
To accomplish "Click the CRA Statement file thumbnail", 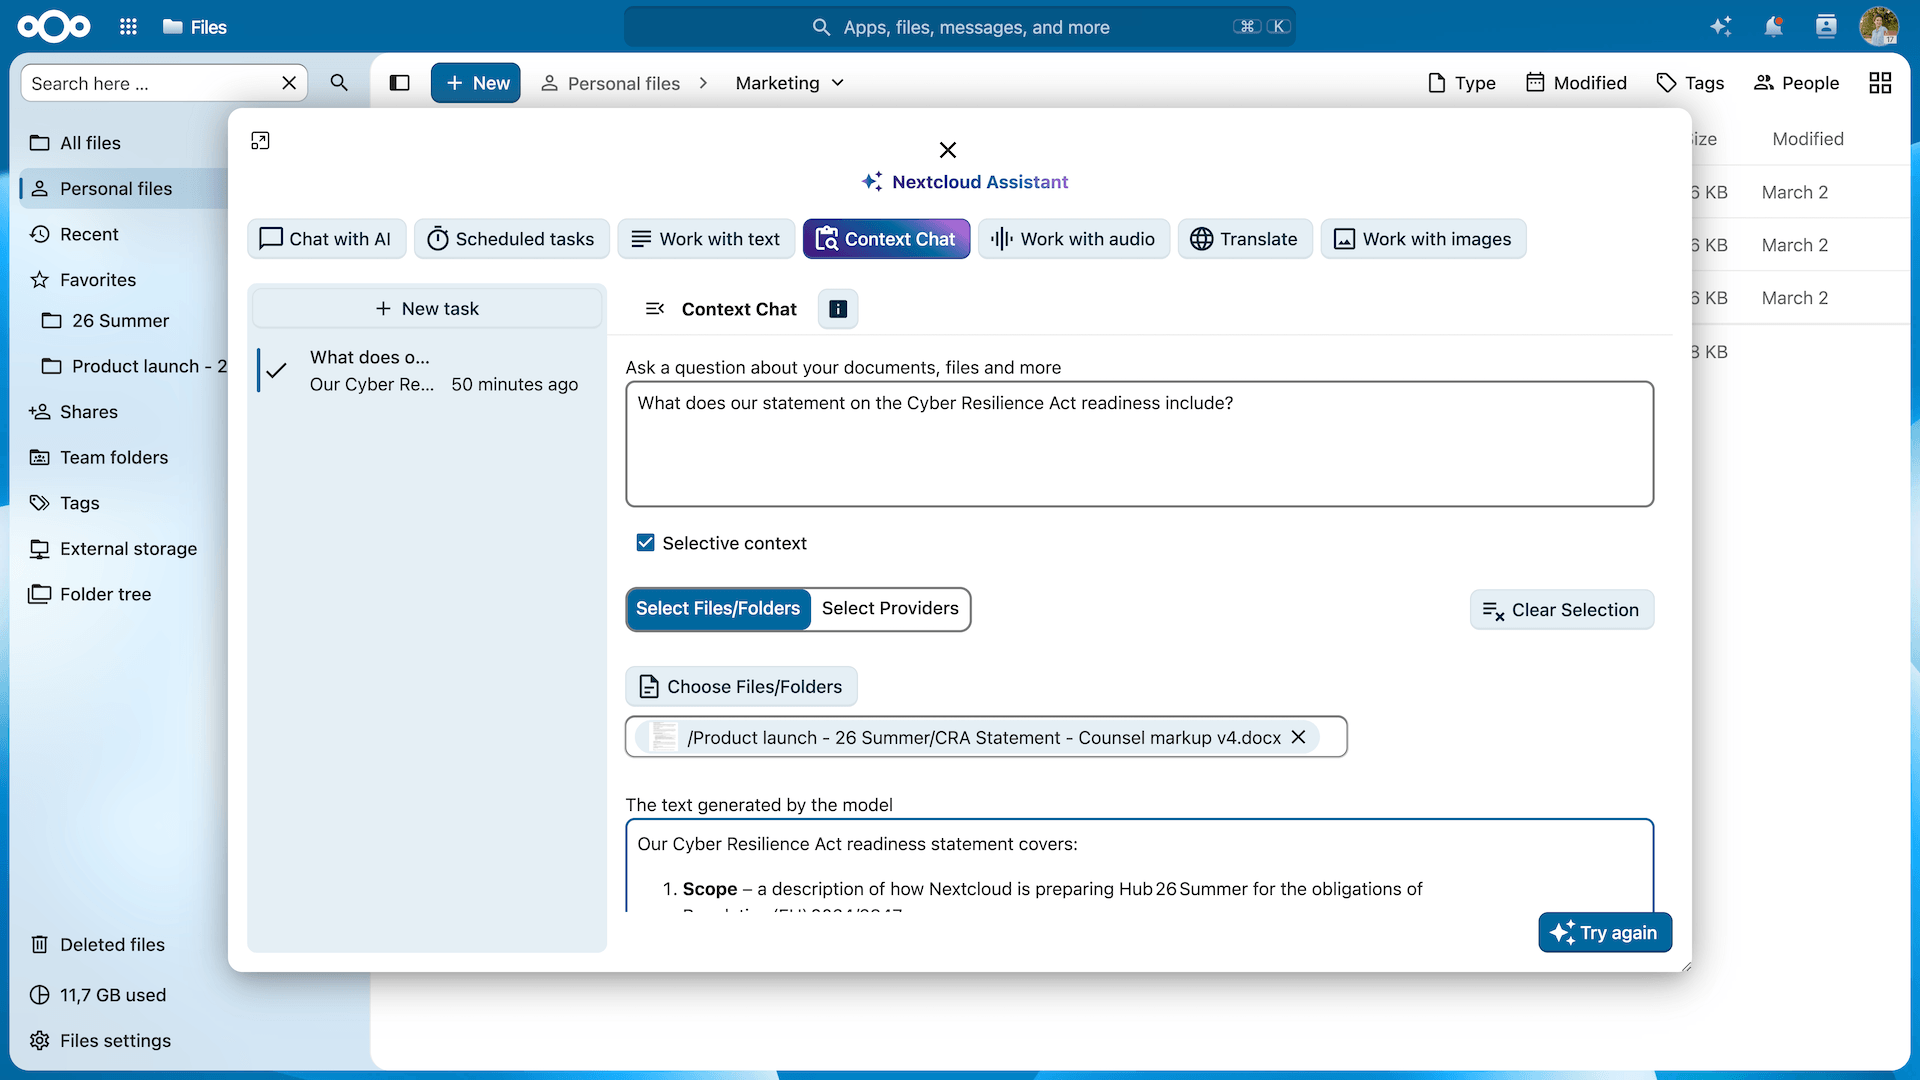I will [x=662, y=737].
